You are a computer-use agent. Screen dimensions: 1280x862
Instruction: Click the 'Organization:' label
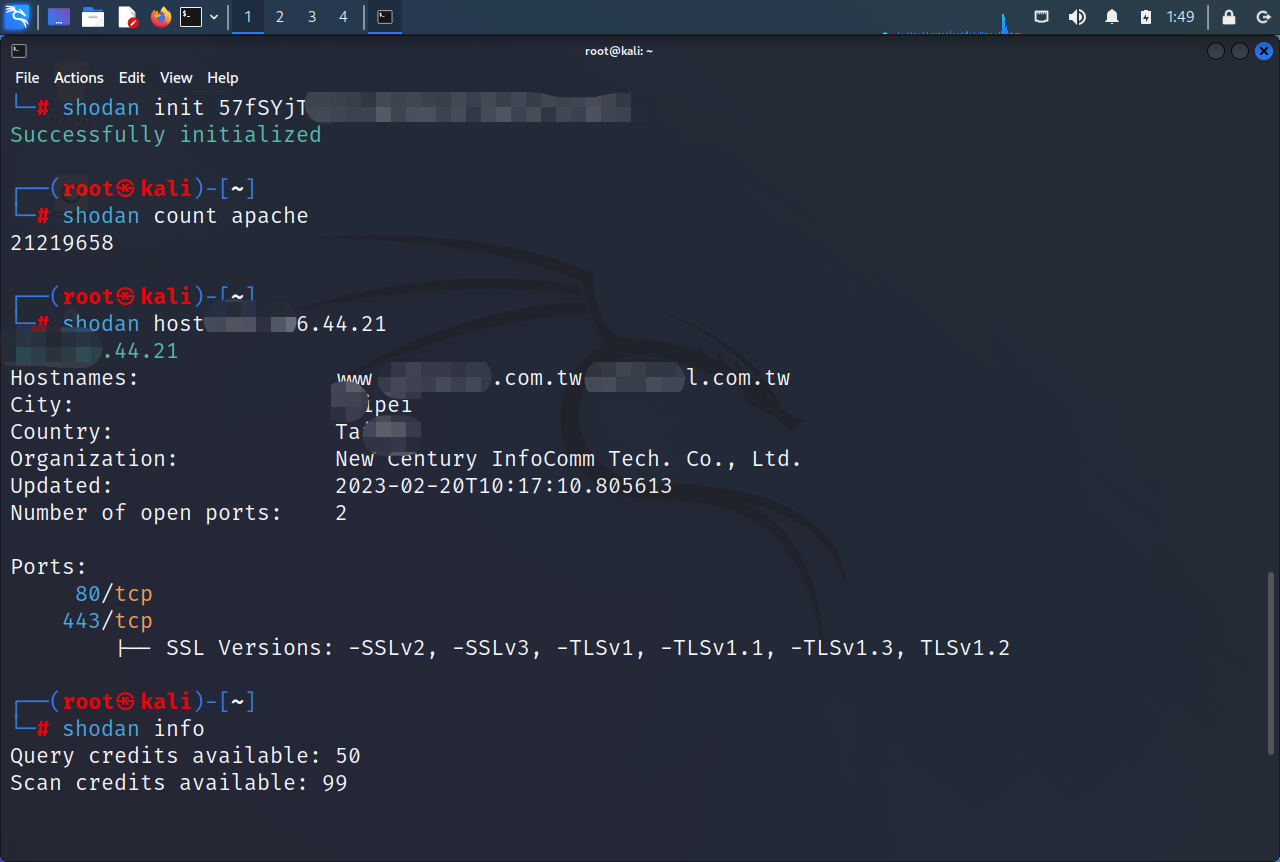point(94,459)
